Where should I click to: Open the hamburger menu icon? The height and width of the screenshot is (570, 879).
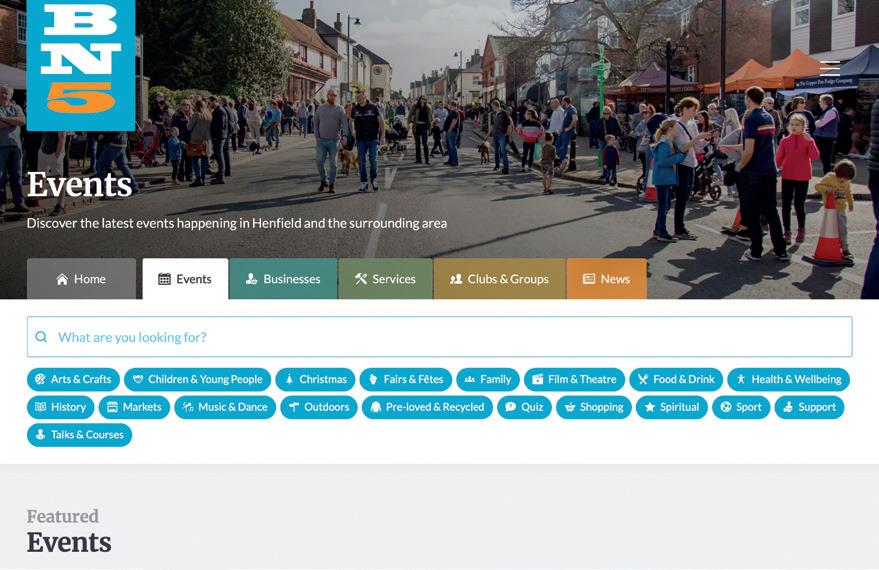(x=830, y=68)
